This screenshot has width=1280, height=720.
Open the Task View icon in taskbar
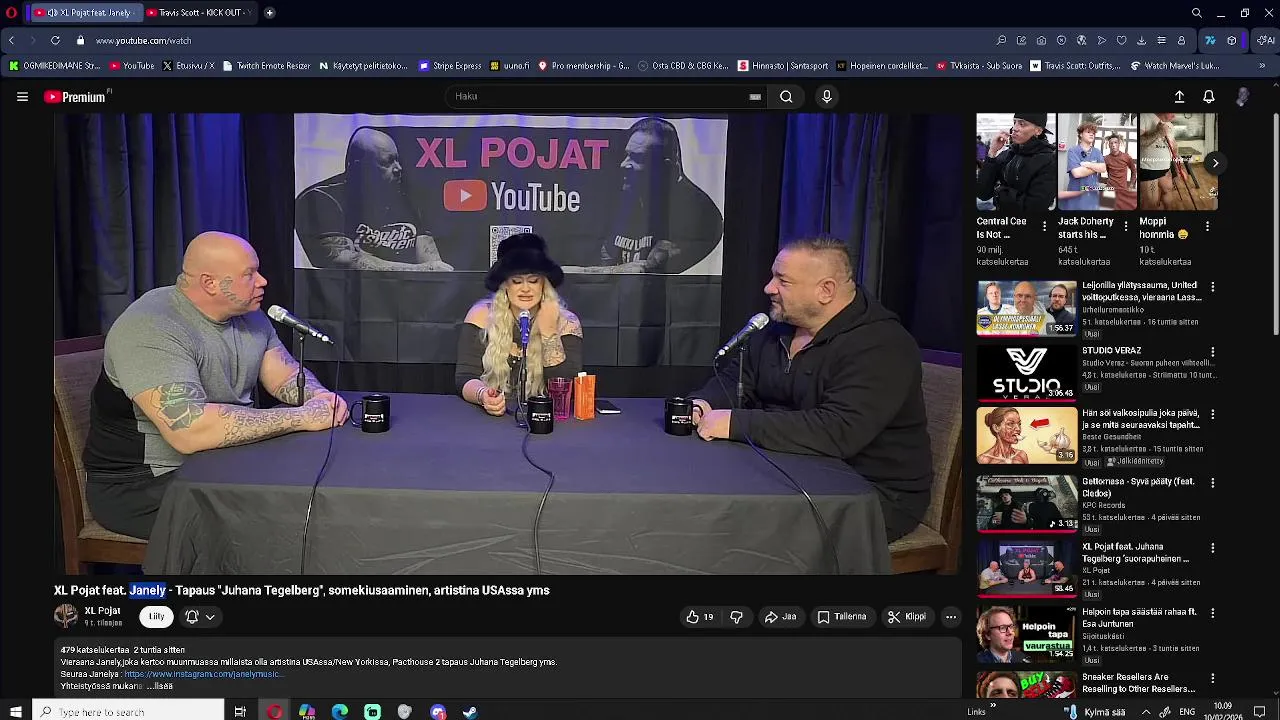tap(240, 712)
